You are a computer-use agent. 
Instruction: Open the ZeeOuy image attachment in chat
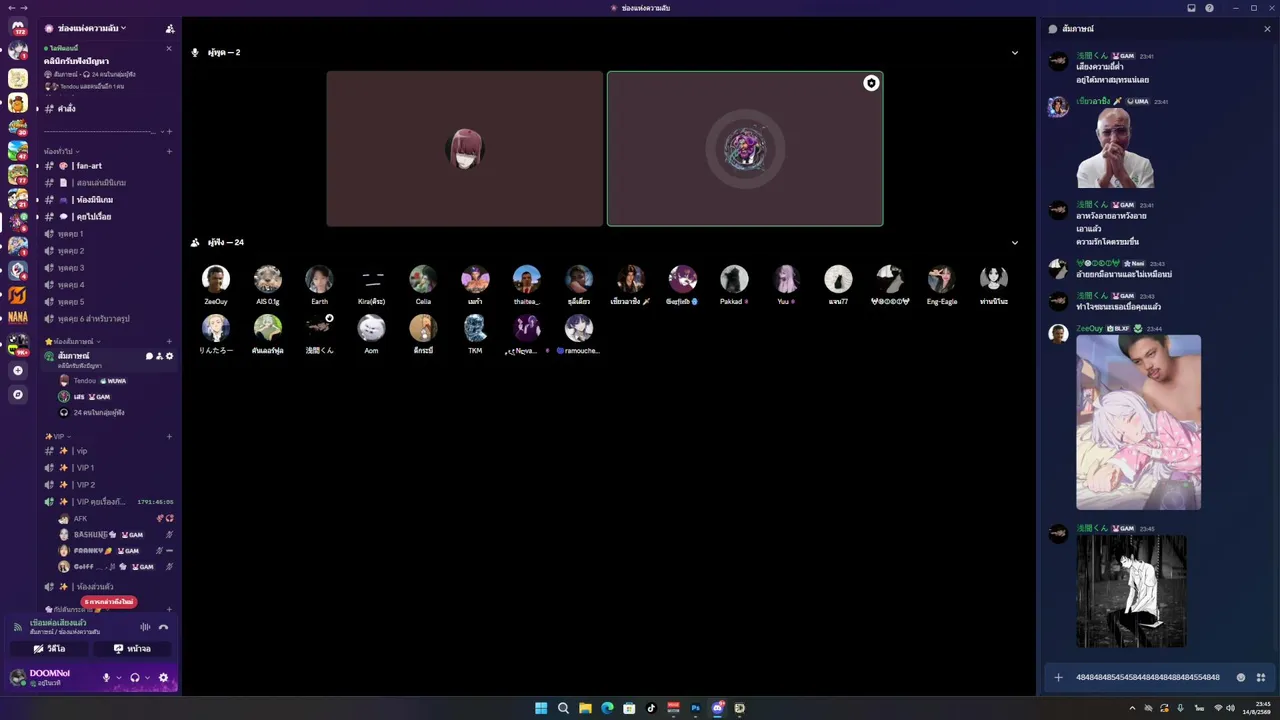click(x=1138, y=422)
